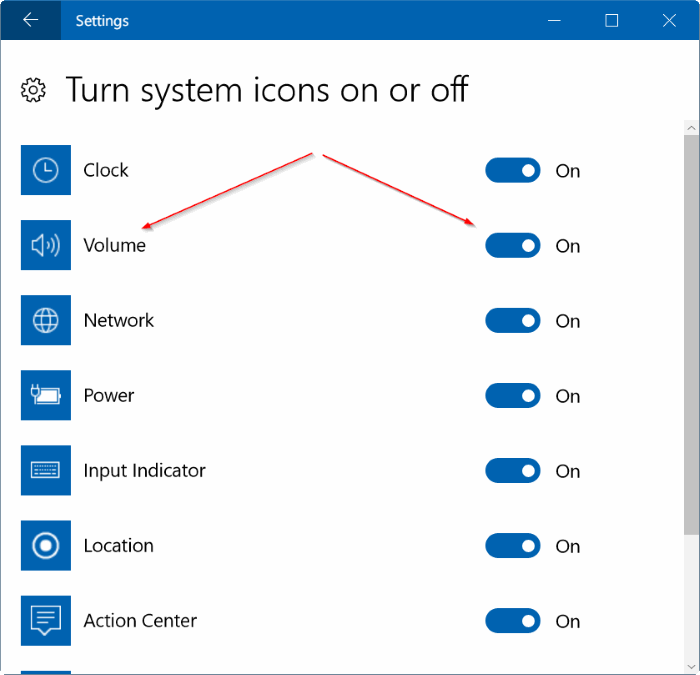Screen dimensions: 700x675
Task: Click the Settings window title text
Action: coord(102,21)
